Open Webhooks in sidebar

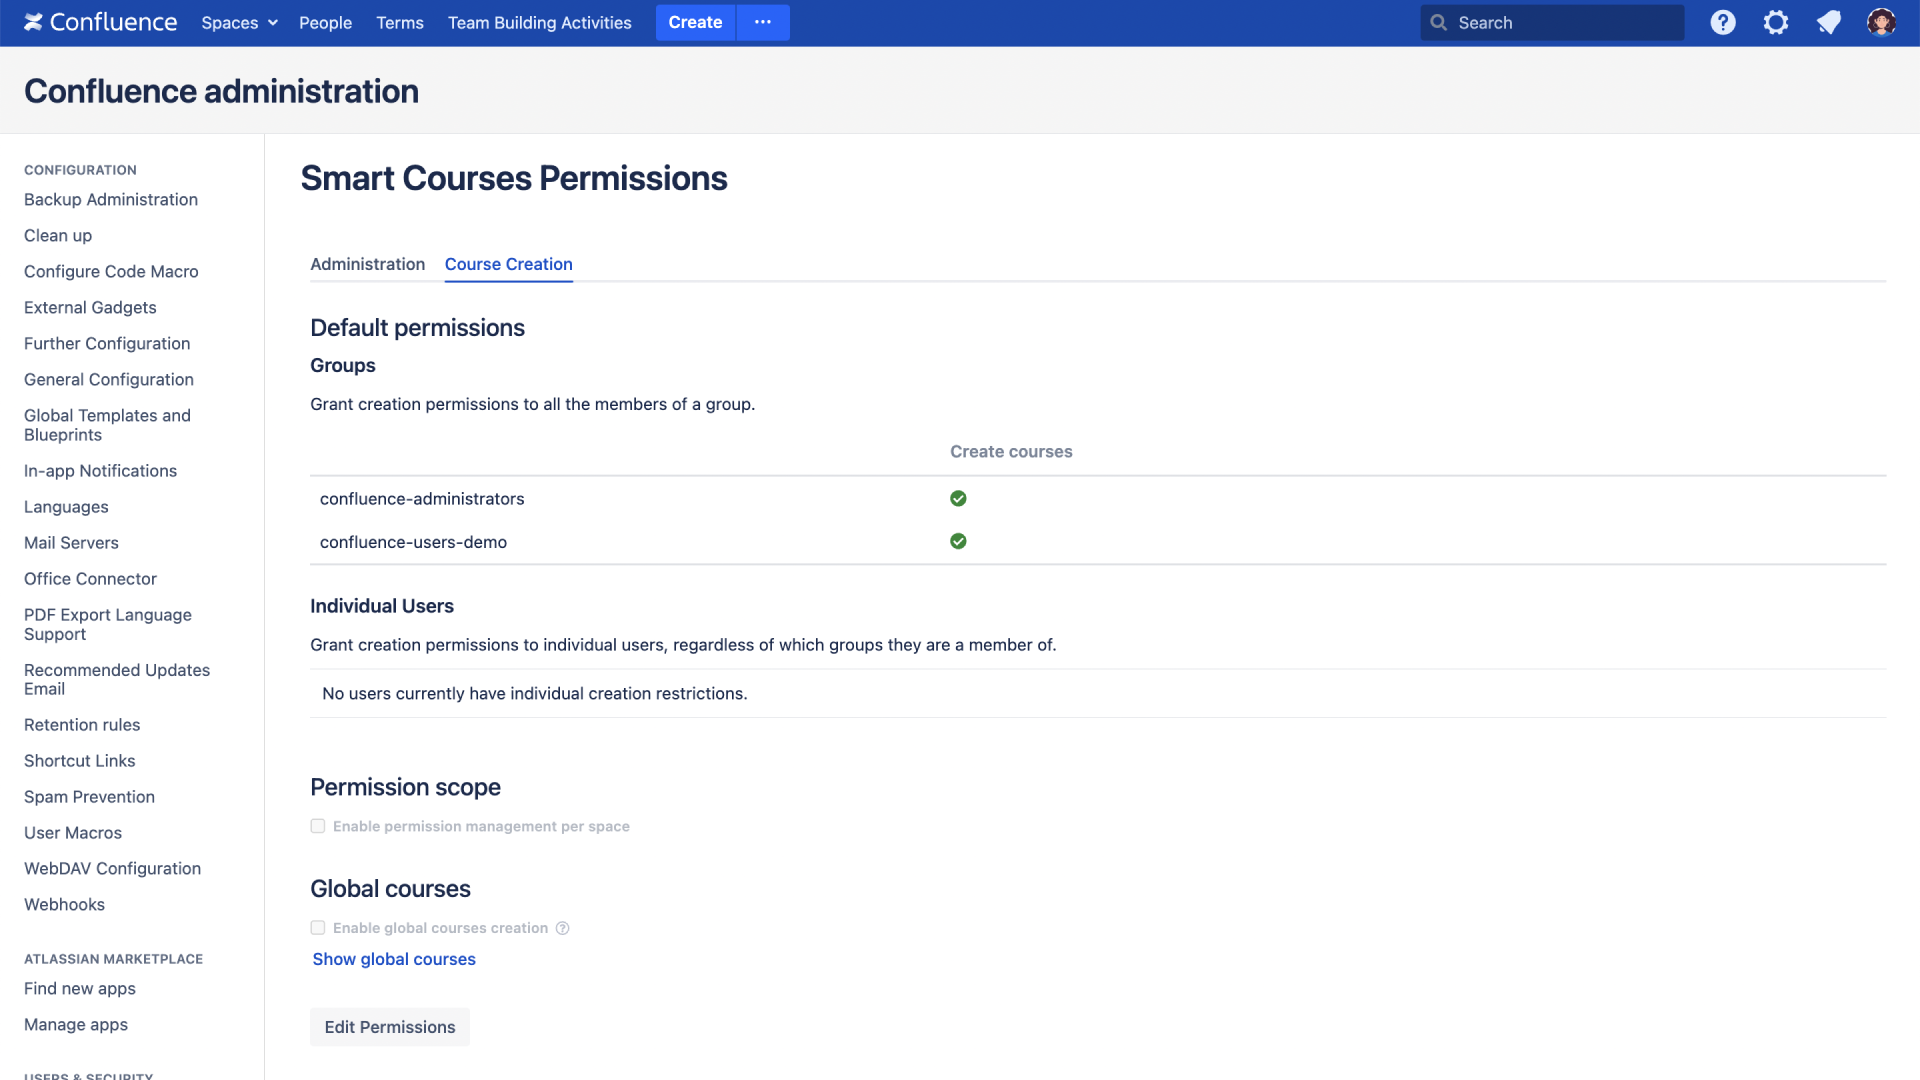(64, 905)
